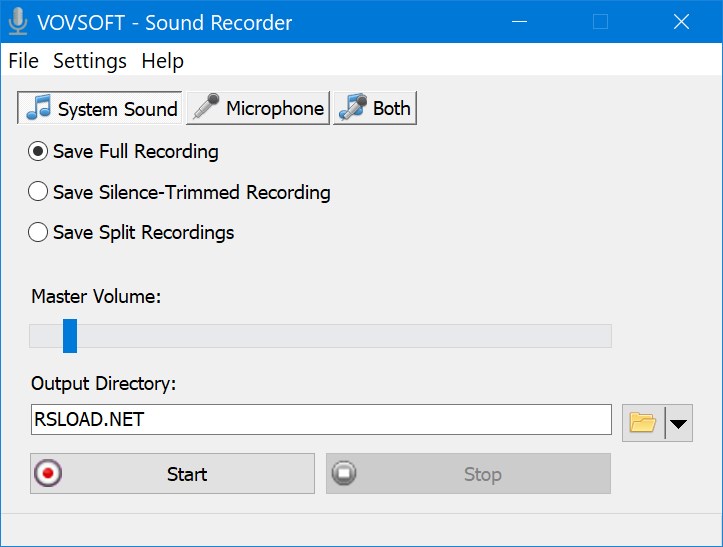This screenshot has height=547, width=723.
Task: Click the microphone app icon in title bar
Action: pos(17,21)
